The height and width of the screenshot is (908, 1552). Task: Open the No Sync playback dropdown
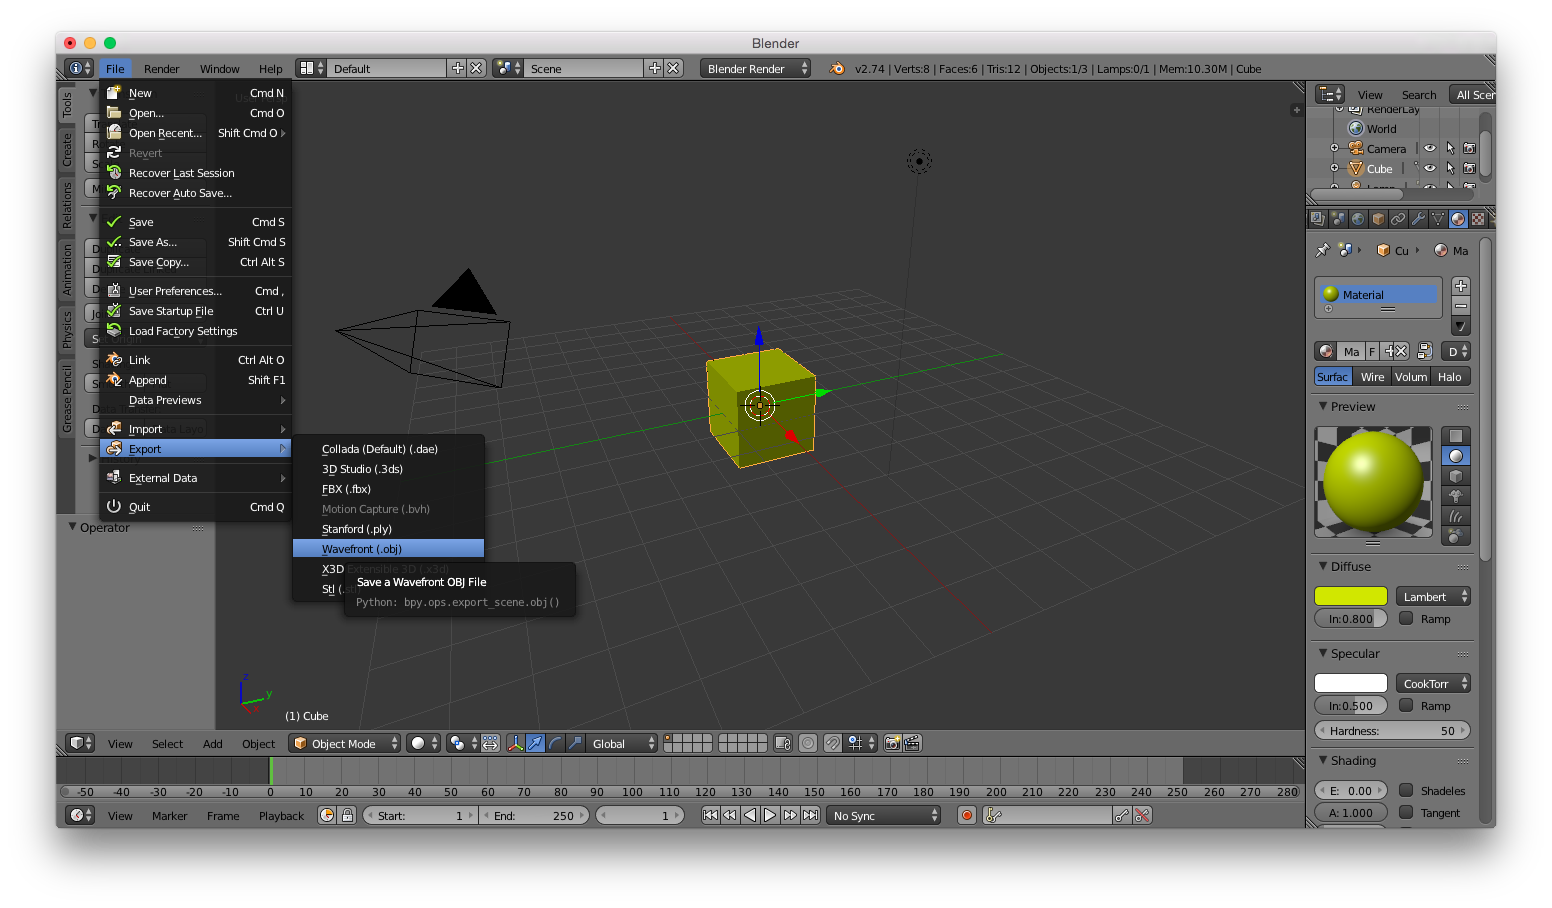(x=884, y=815)
